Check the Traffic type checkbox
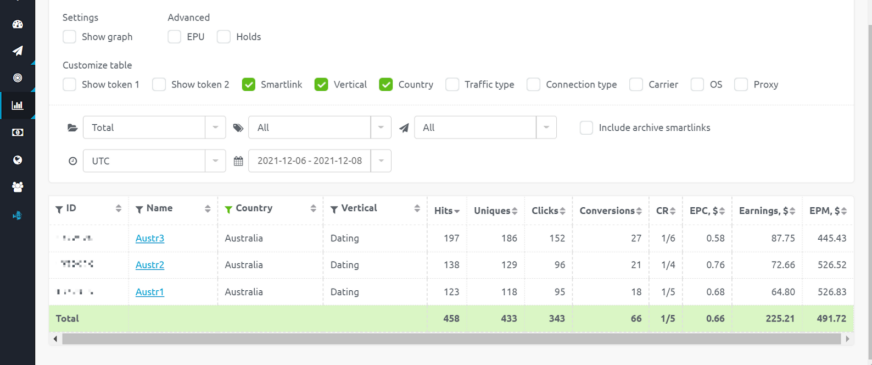Viewport: 872px width, 365px height. (452, 85)
